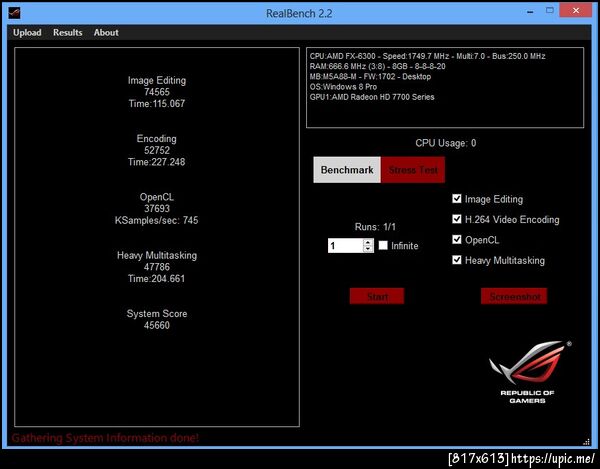Open the Upload menu
The image size is (600, 469).
point(27,33)
